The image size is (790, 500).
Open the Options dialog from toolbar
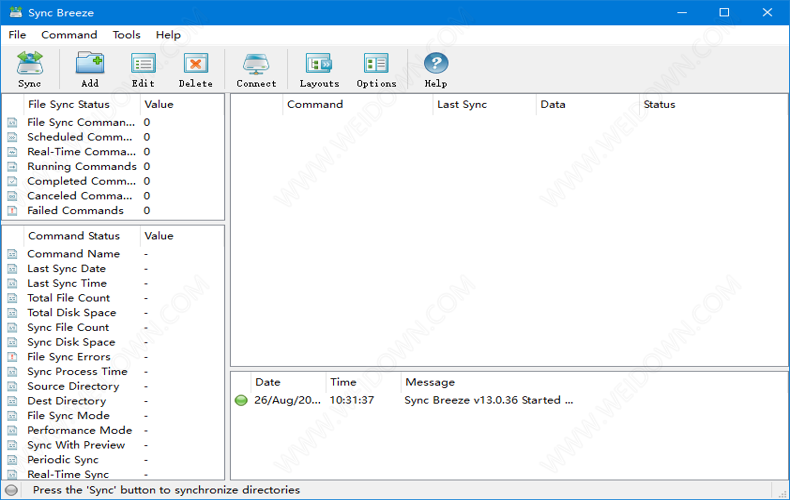pos(376,69)
